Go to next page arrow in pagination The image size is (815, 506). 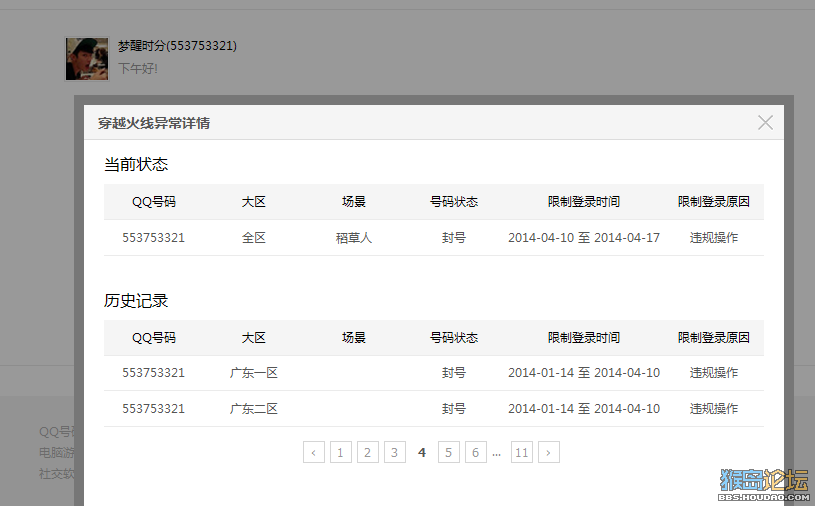[x=549, y=452]
